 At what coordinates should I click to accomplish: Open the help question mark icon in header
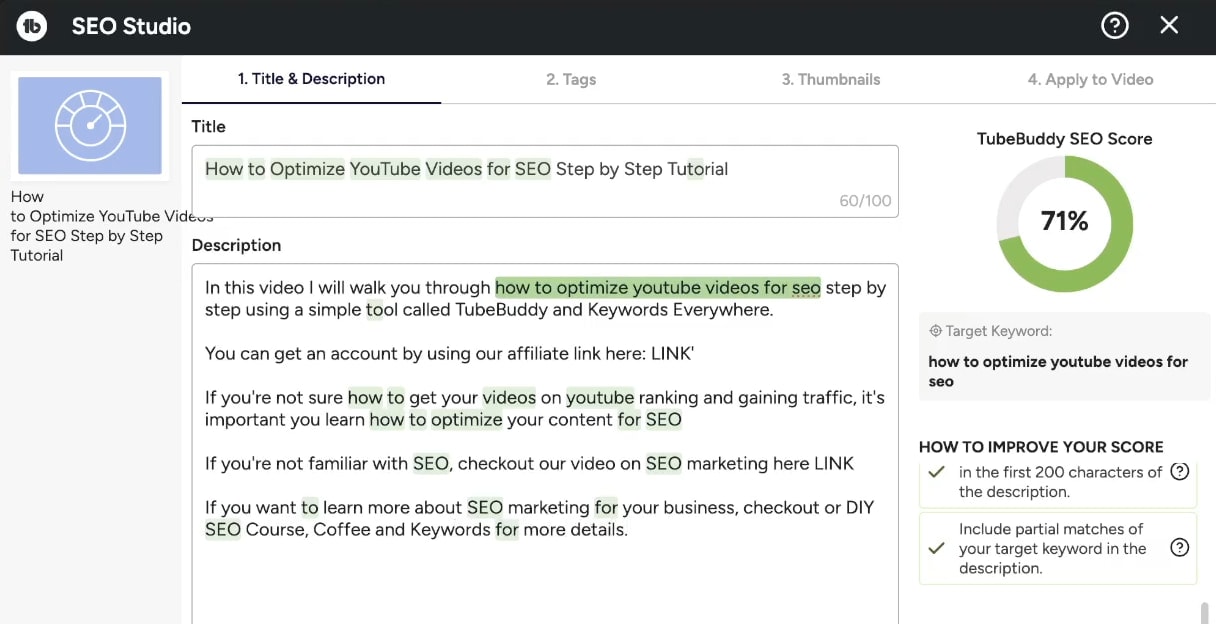(1114, 26)
